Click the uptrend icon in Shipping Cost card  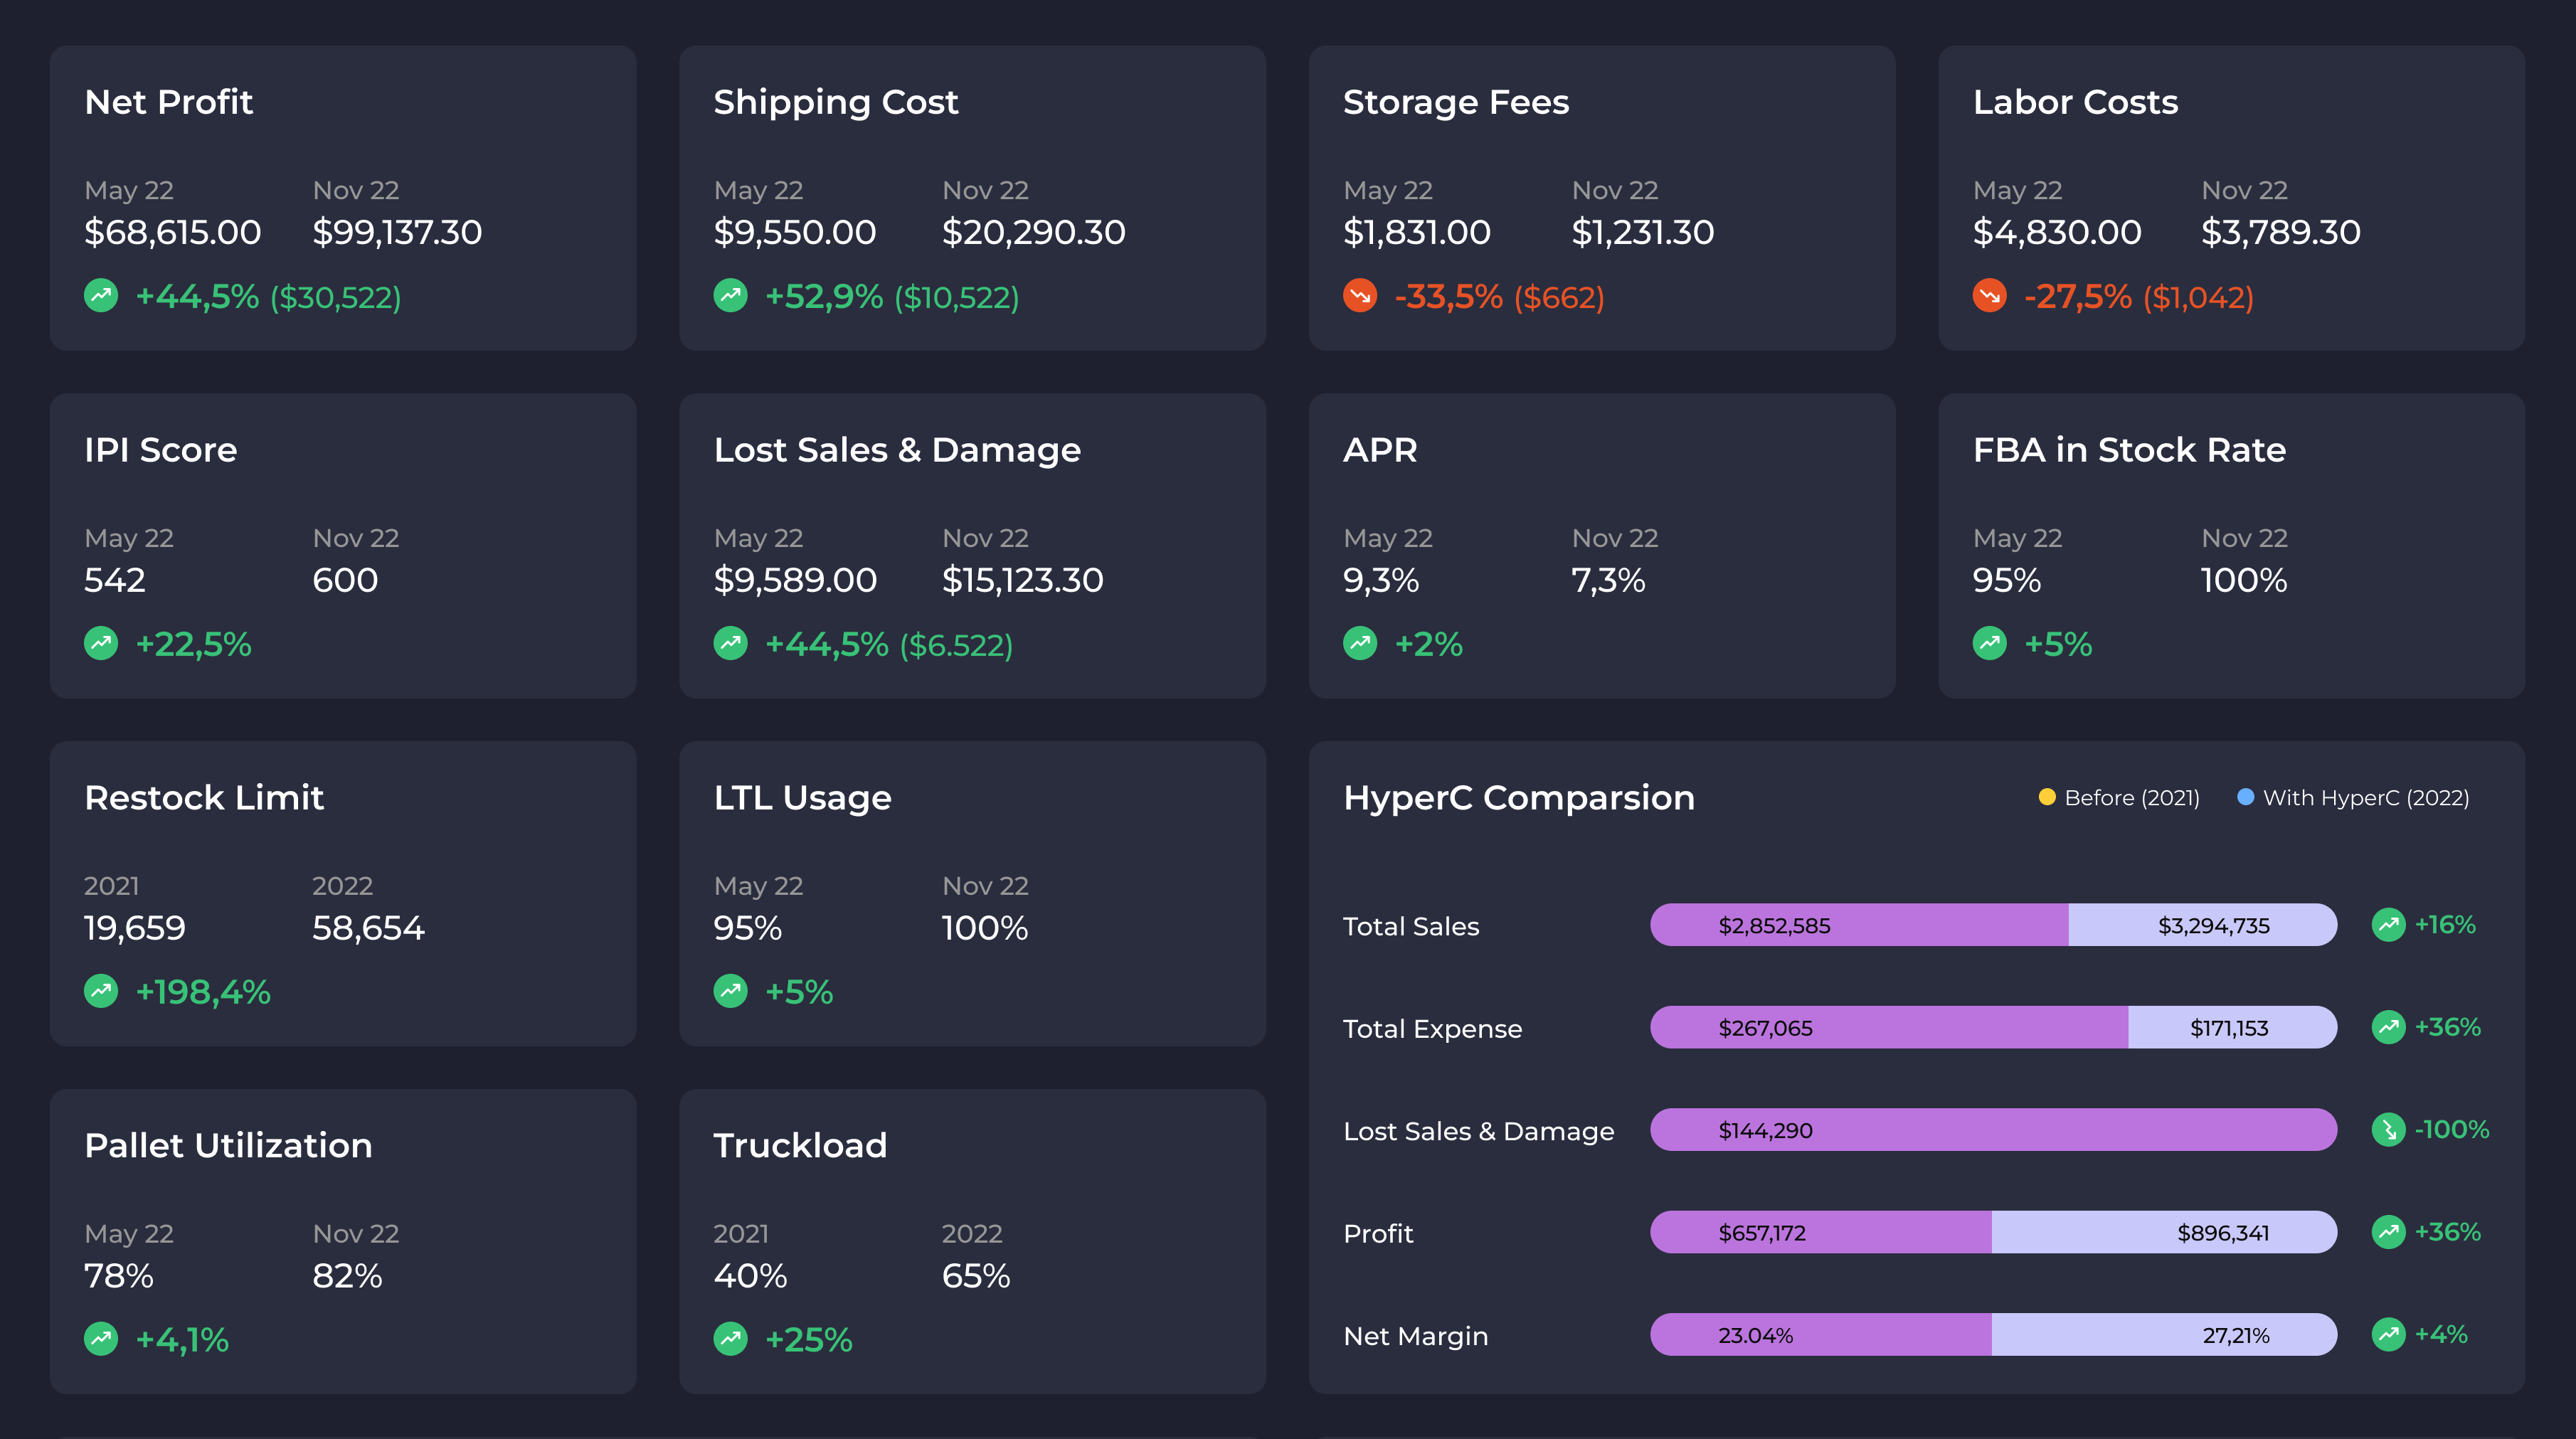[730, 296]
